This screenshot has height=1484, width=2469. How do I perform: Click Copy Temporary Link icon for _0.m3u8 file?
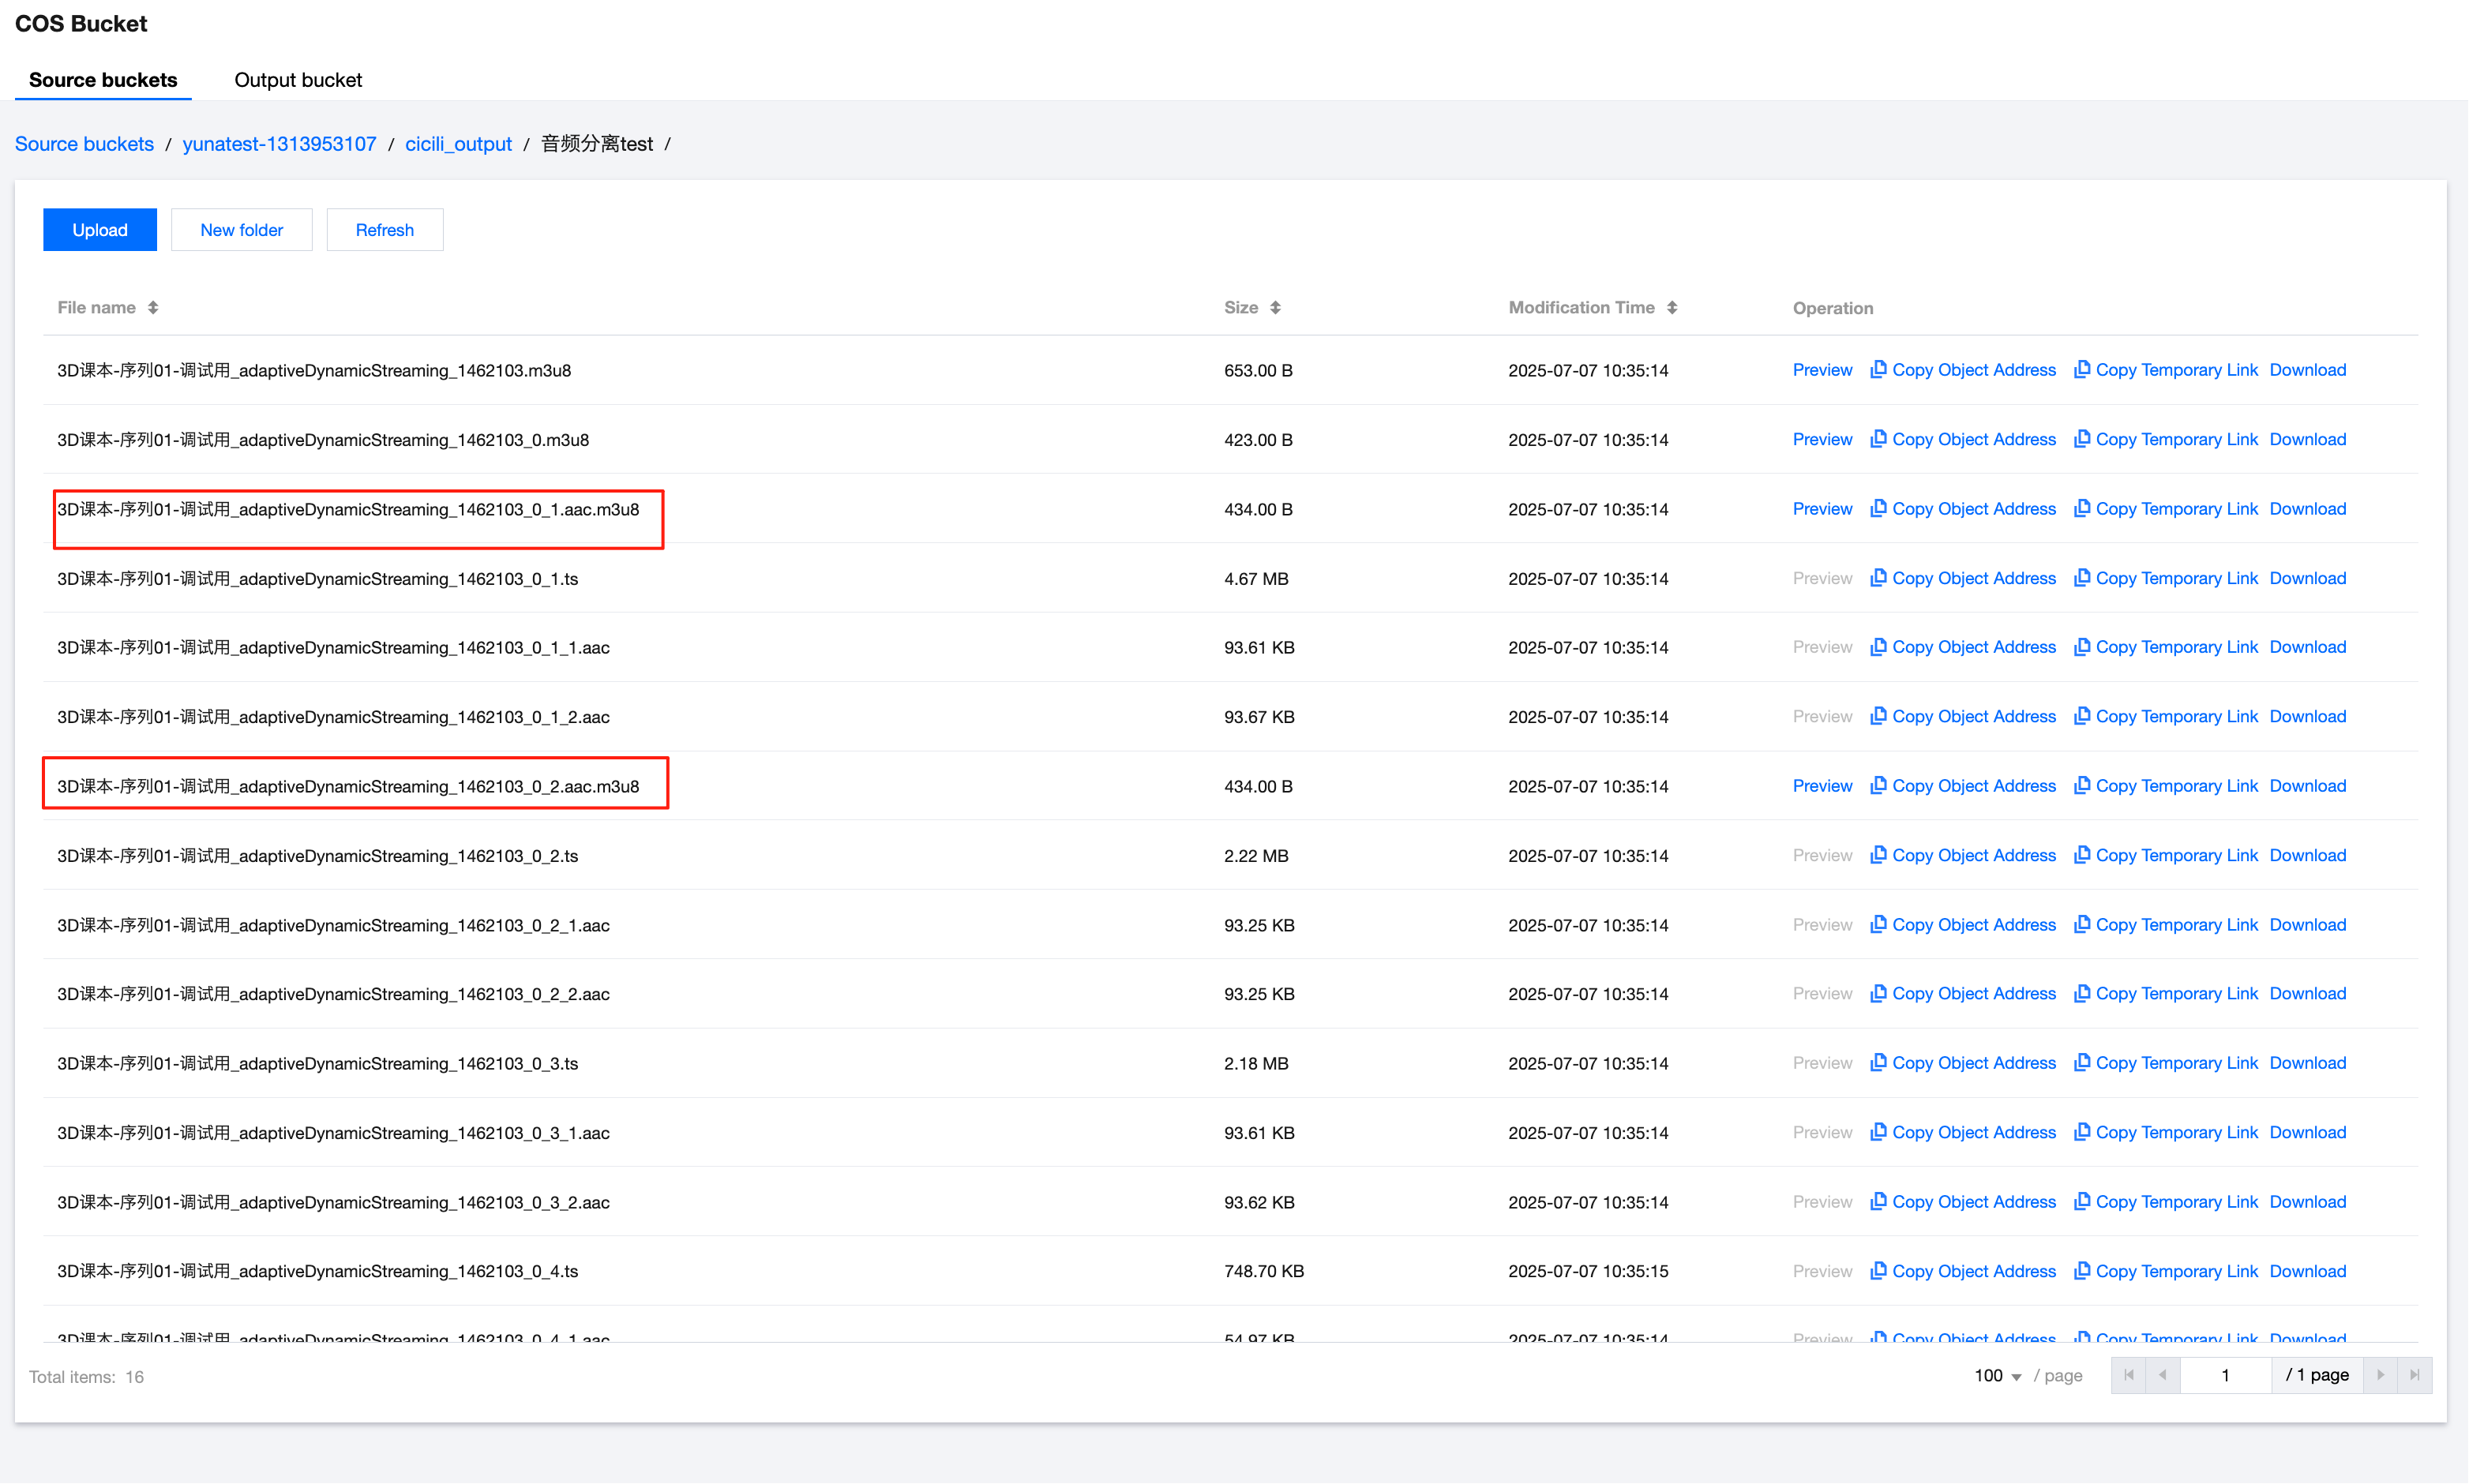2081,439
